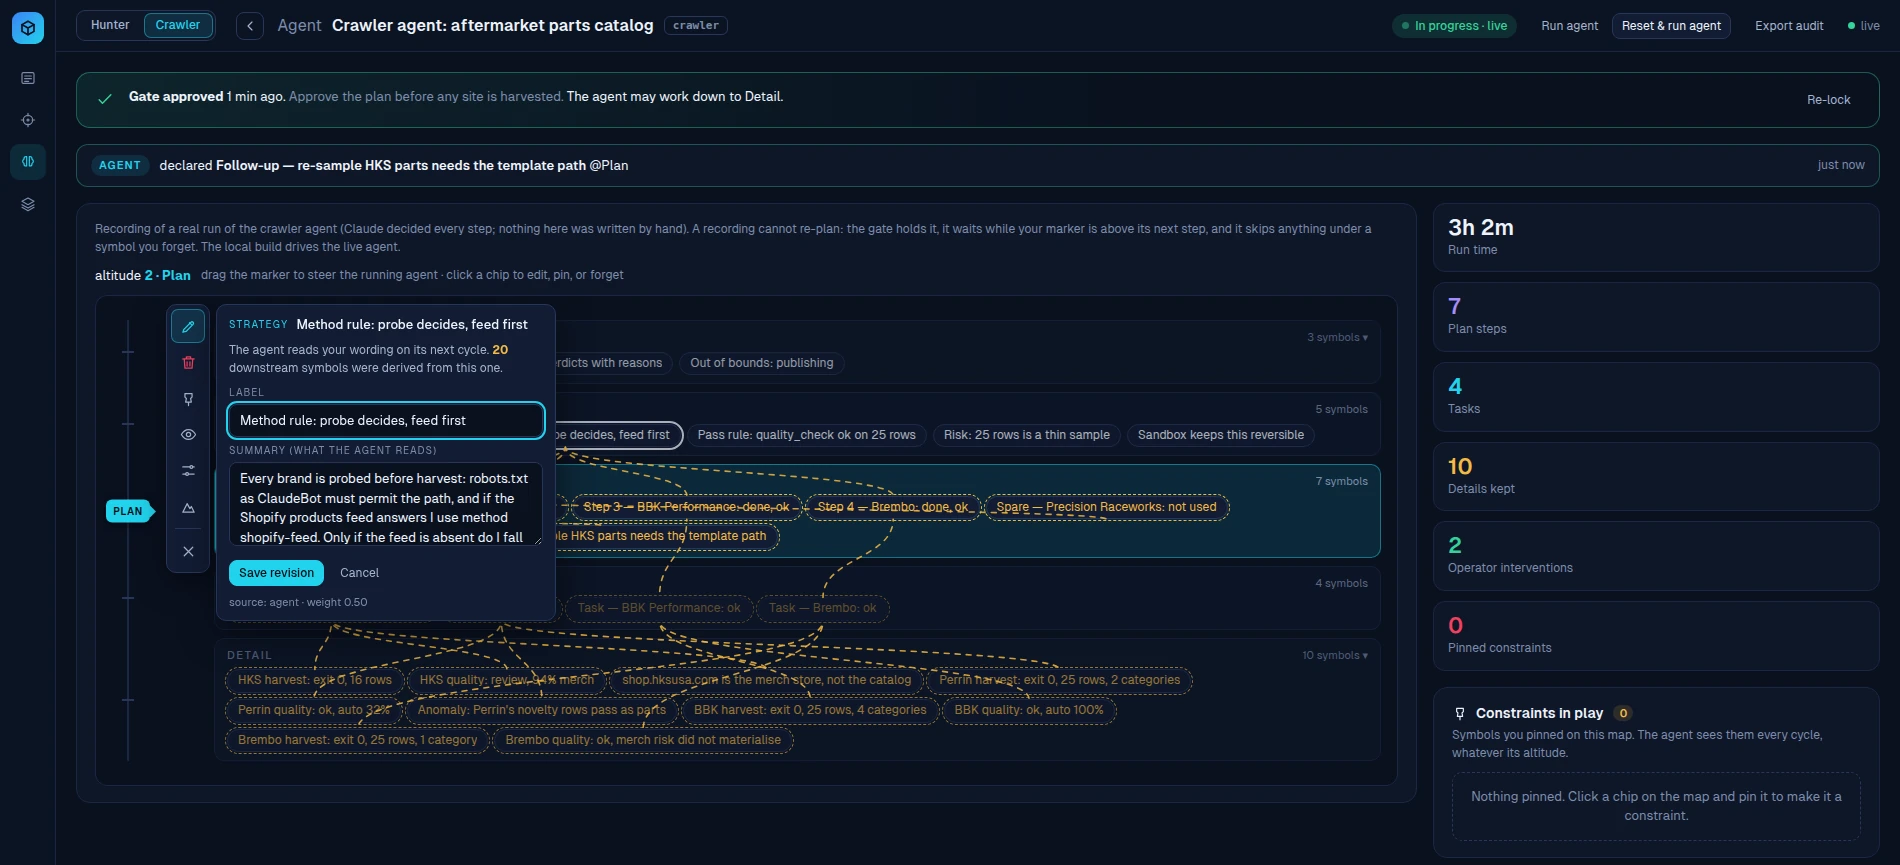This screenshot has width=1900, height=865.
Task: Expand the 10 symbols Detail dropdown
Action: pyautogui.click(x=1334, y=656)
